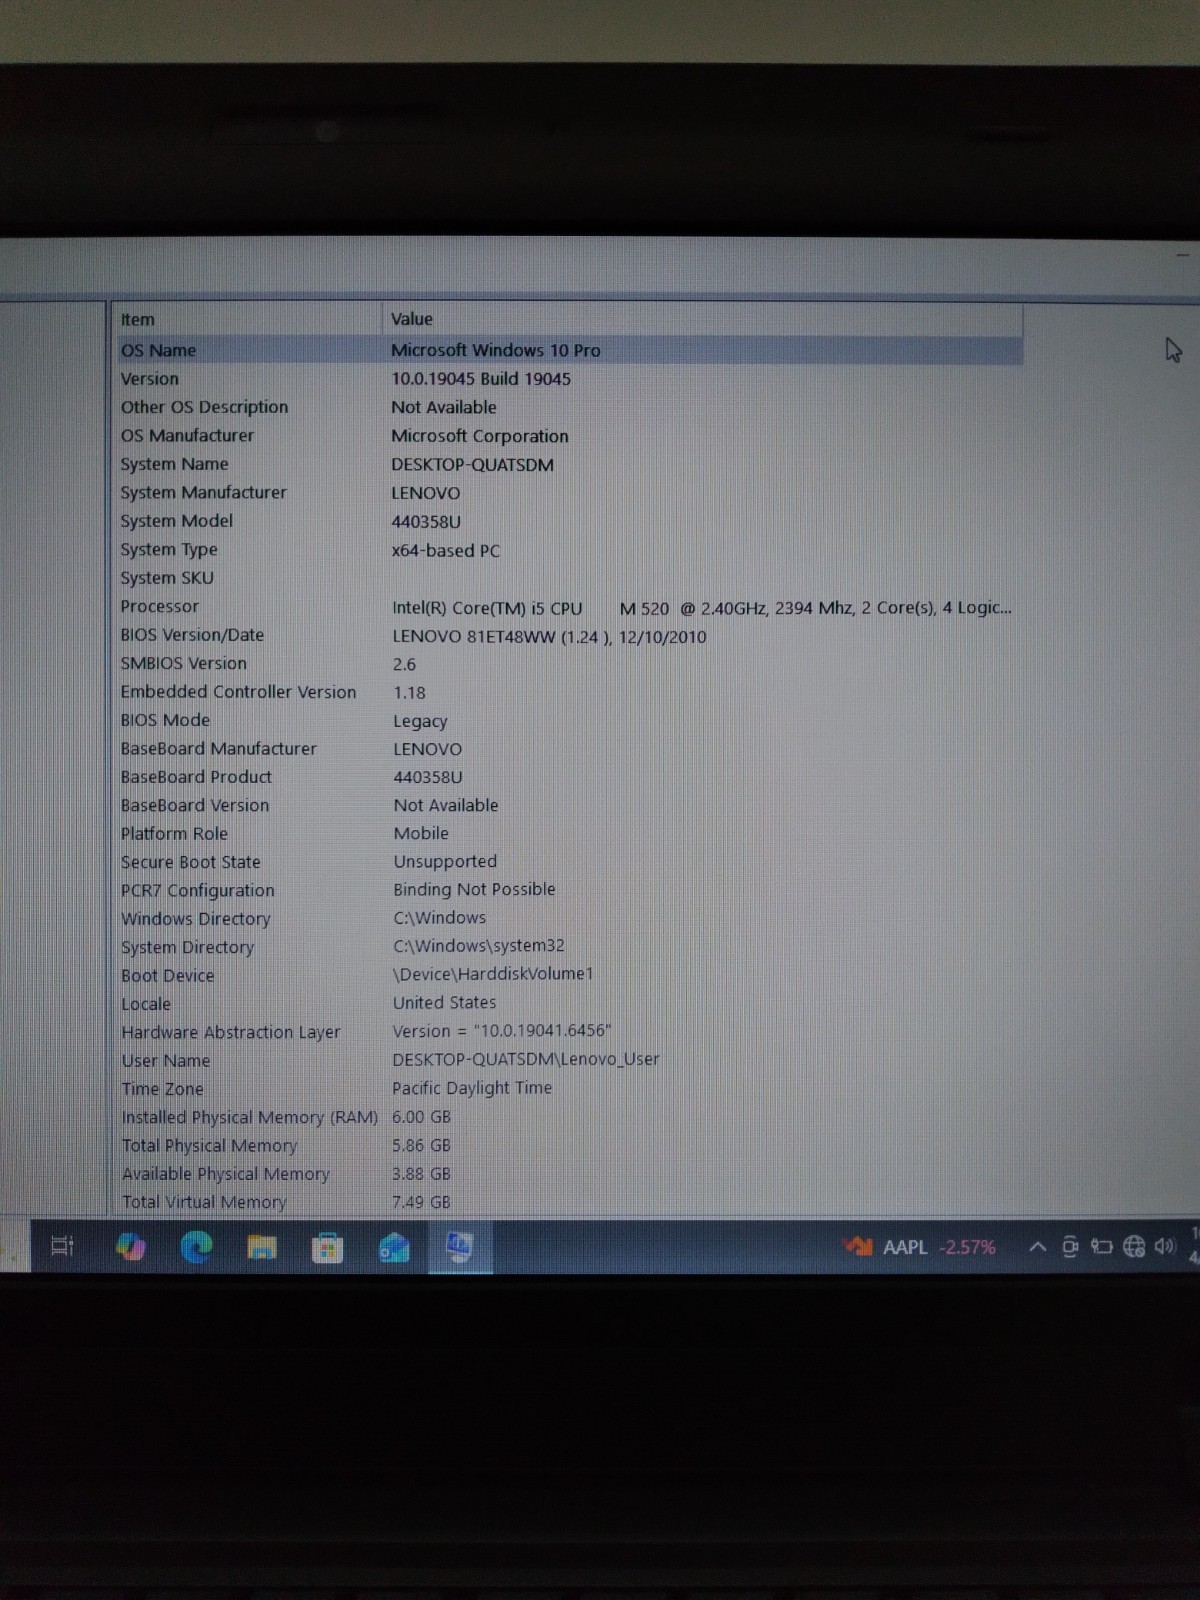Select the OS Manufacturer item

tap(187, 435)
